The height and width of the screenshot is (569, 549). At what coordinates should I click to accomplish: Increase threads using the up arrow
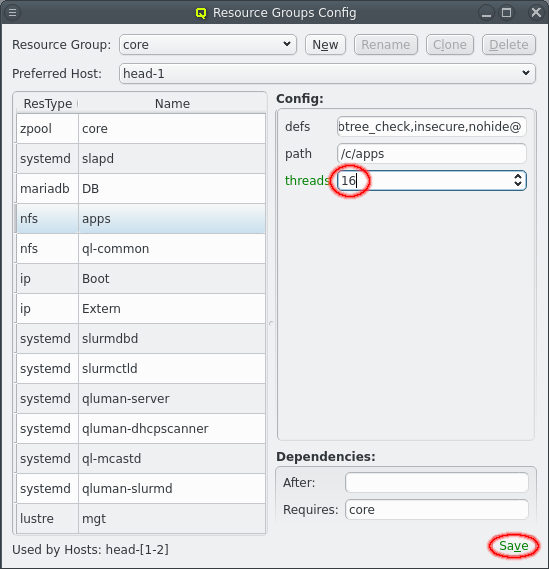[518, 176]
